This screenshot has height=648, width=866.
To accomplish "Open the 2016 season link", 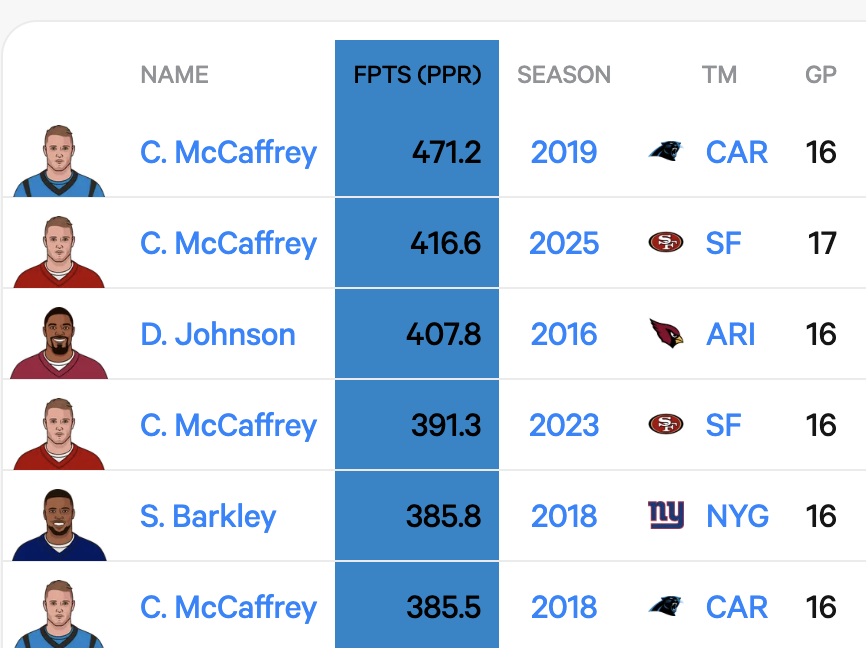I will point(564,334).
